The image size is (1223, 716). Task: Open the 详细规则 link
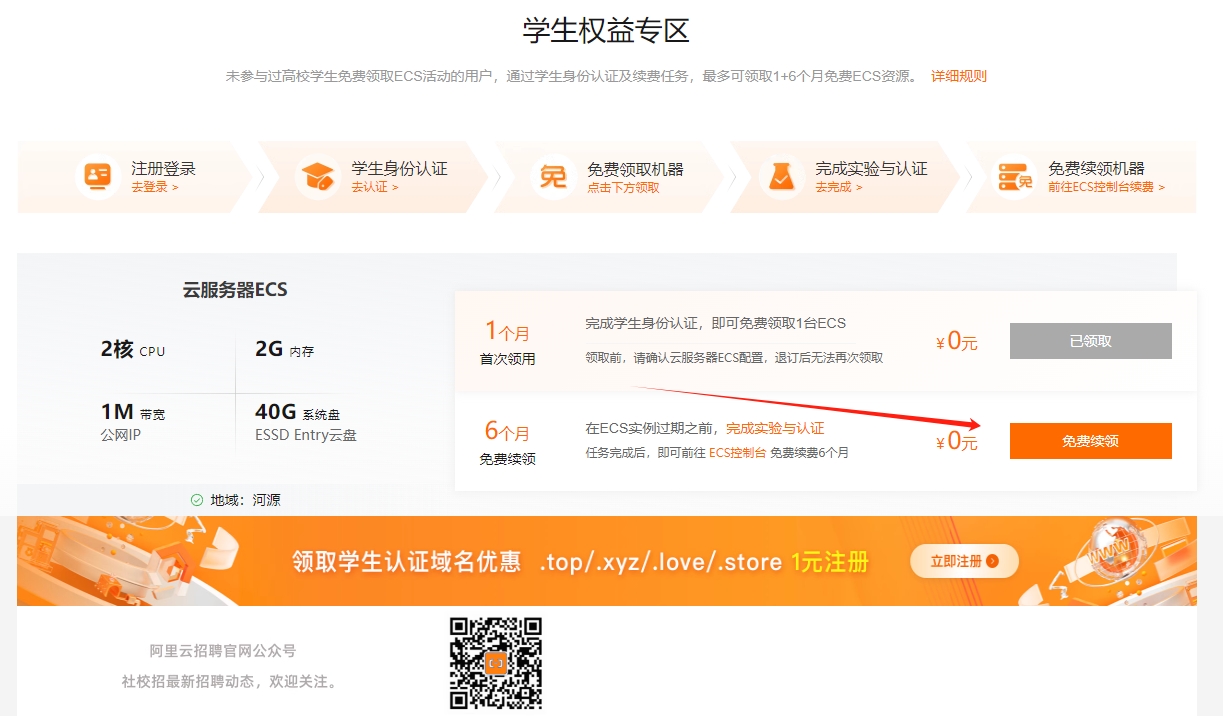(x=959, y=76)
